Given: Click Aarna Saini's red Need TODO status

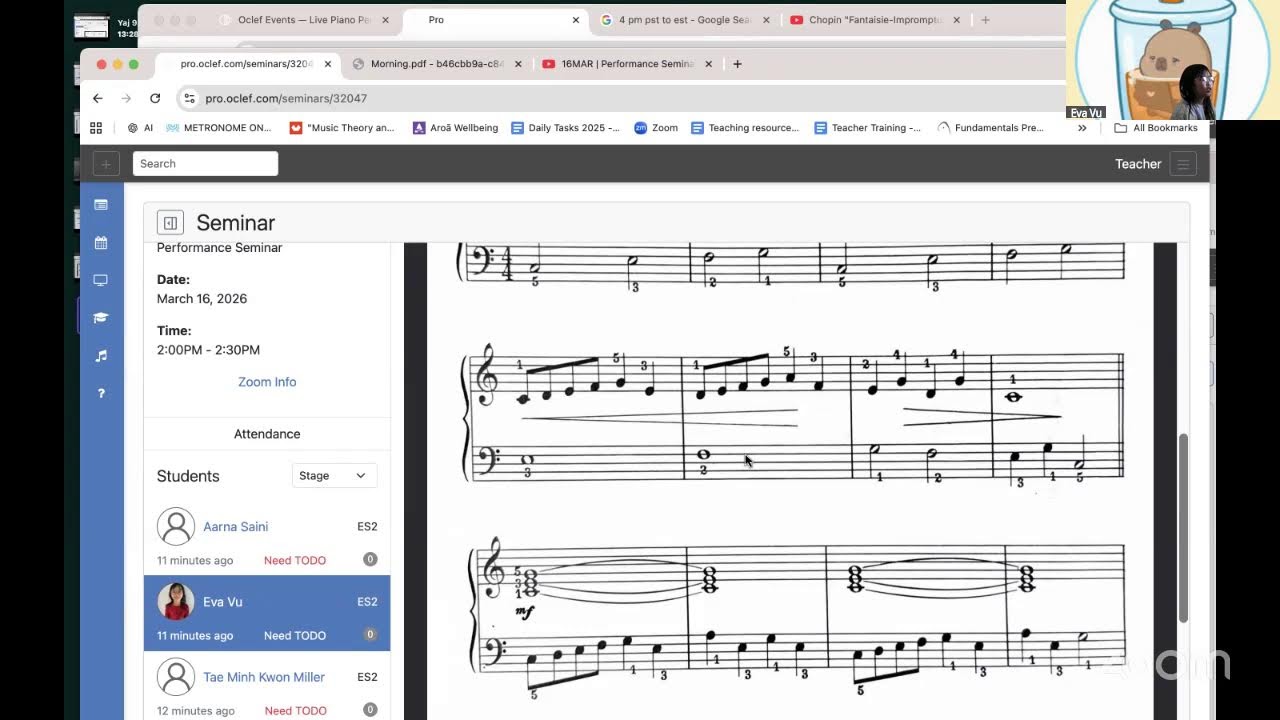Looking at the screenshot, I should 295,560.
